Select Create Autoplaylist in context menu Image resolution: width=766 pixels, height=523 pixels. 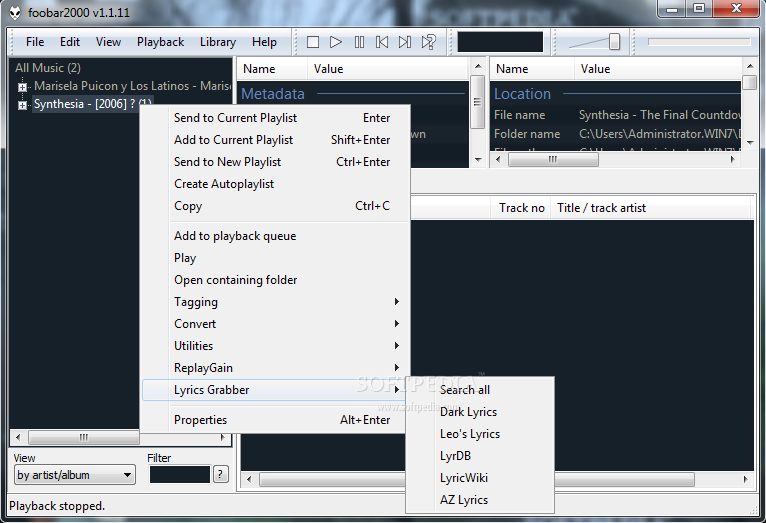pyautogui.click(x=276, y=184)
